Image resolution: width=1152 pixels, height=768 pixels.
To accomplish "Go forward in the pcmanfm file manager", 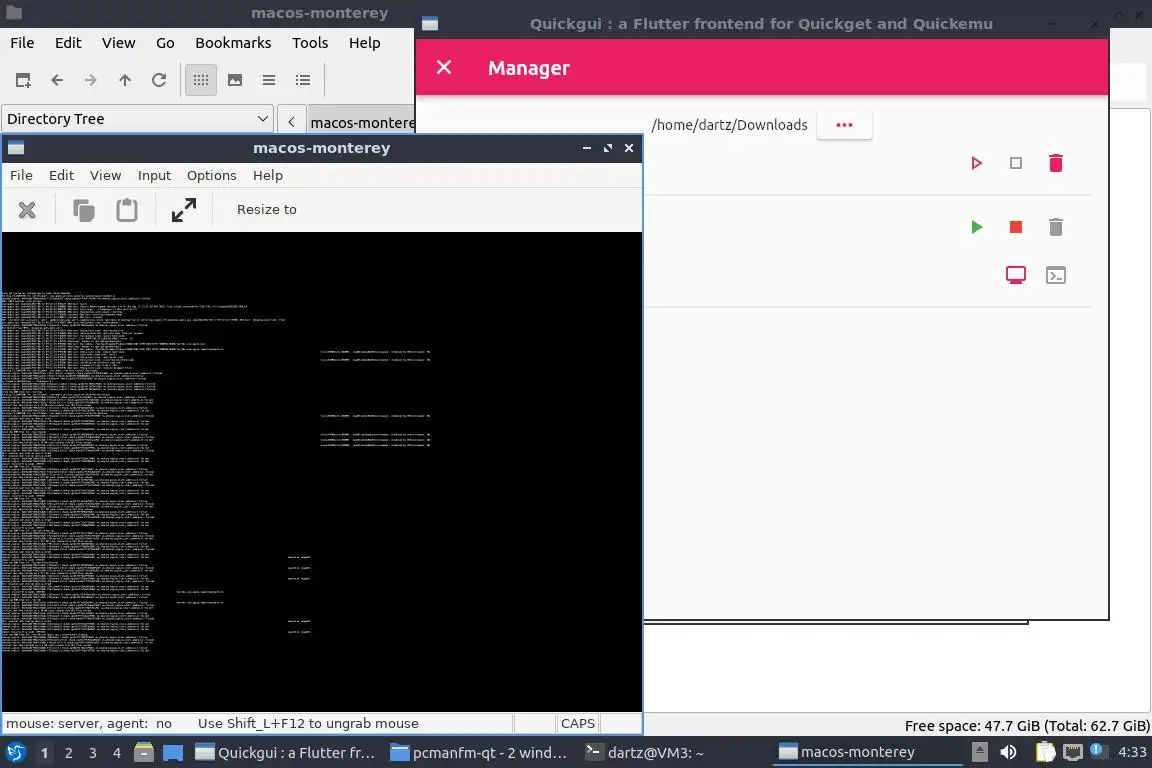I will tap(90, 80).
